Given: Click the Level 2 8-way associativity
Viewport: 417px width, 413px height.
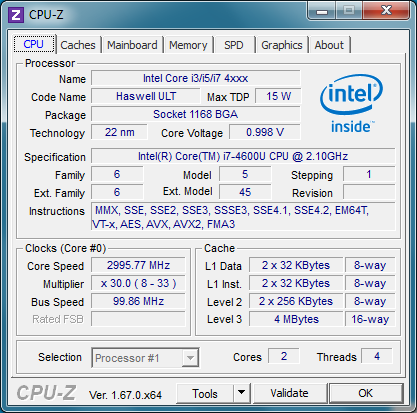Looking at the screenshot, I should (370, 301).
